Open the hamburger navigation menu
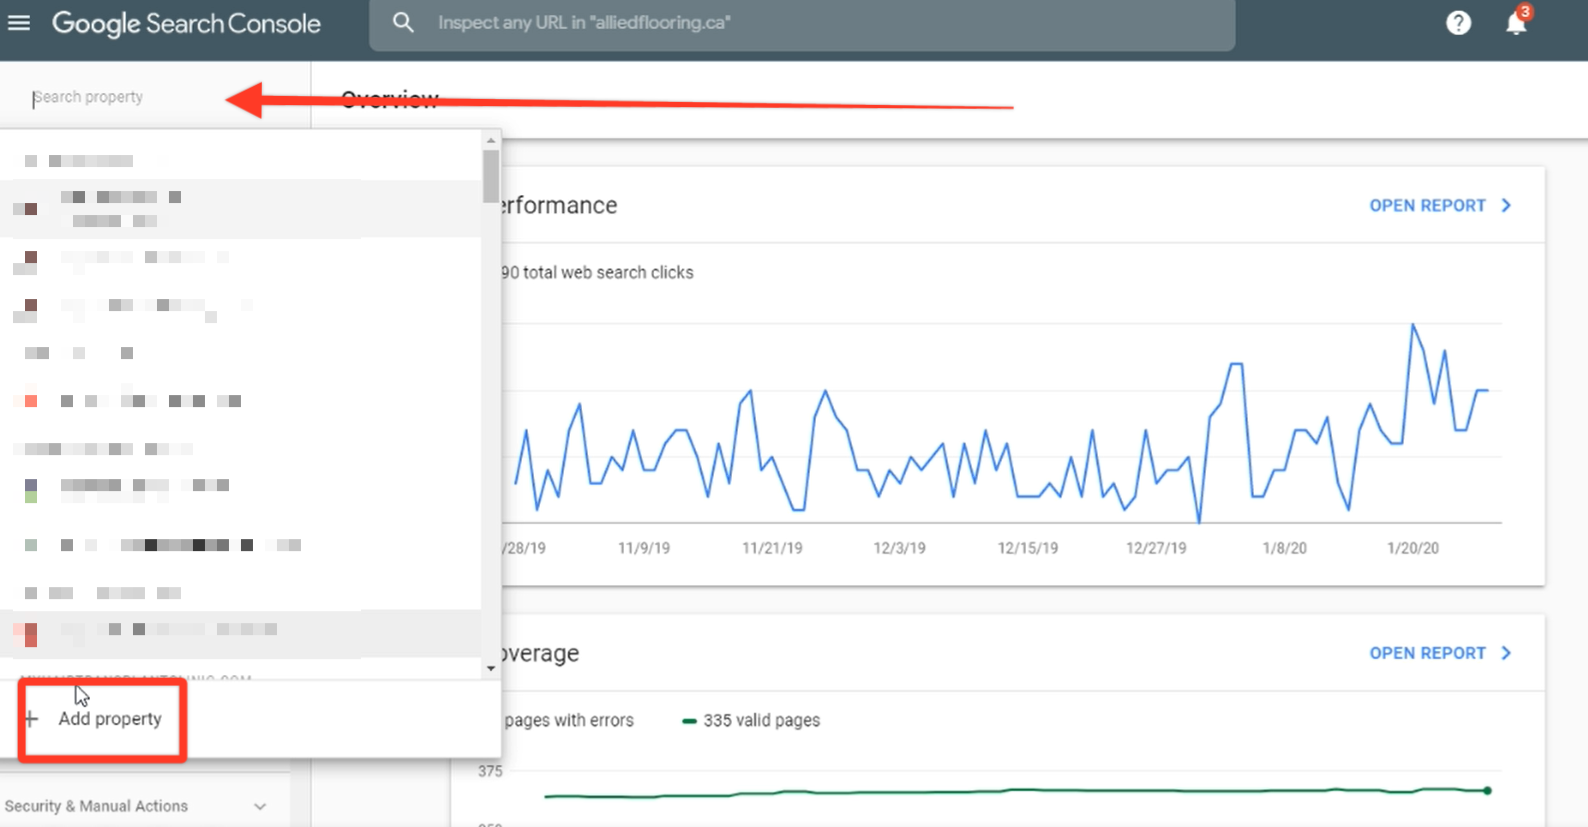This screenshot has height=827, width=1588. tap(19, 22)
